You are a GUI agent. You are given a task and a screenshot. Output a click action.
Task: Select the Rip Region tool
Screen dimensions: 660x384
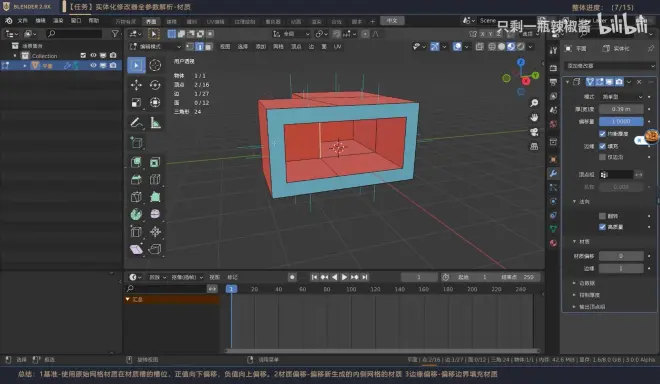coord(155,249)
